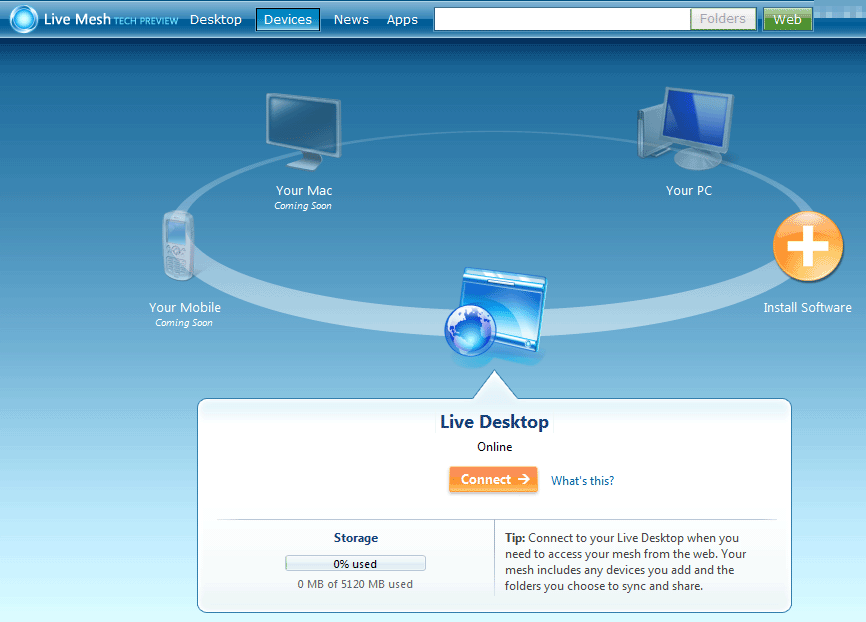Click the Live Mesh orb logo

click(x=24, y=19)
